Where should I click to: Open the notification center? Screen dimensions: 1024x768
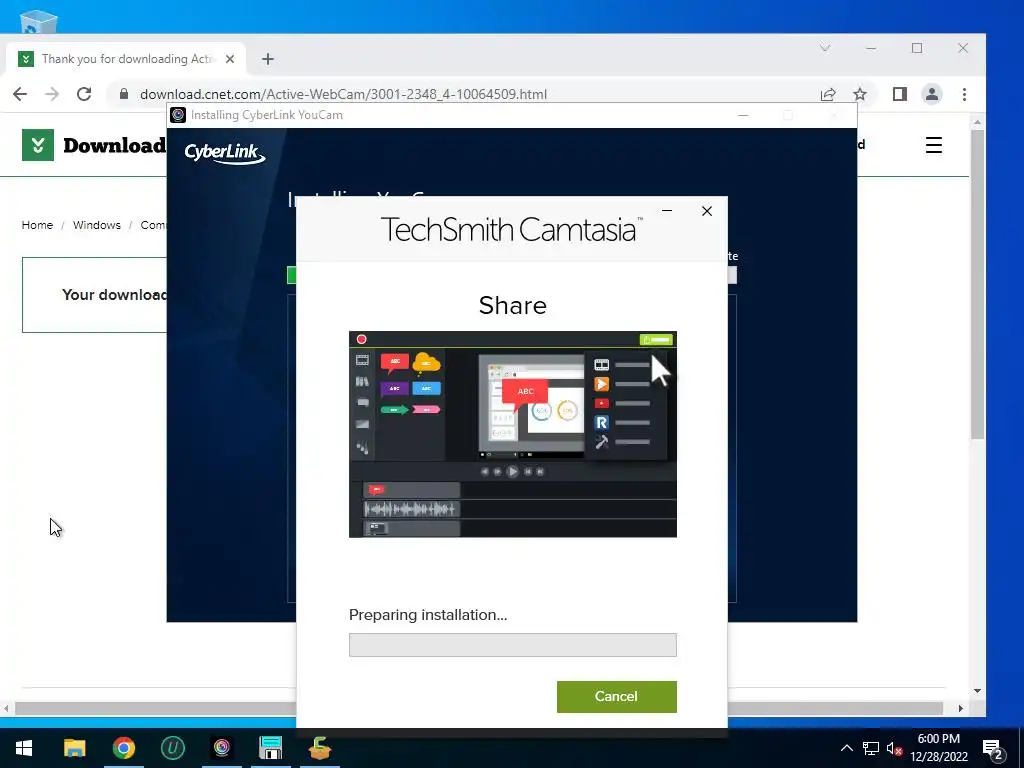click(993, 748)
